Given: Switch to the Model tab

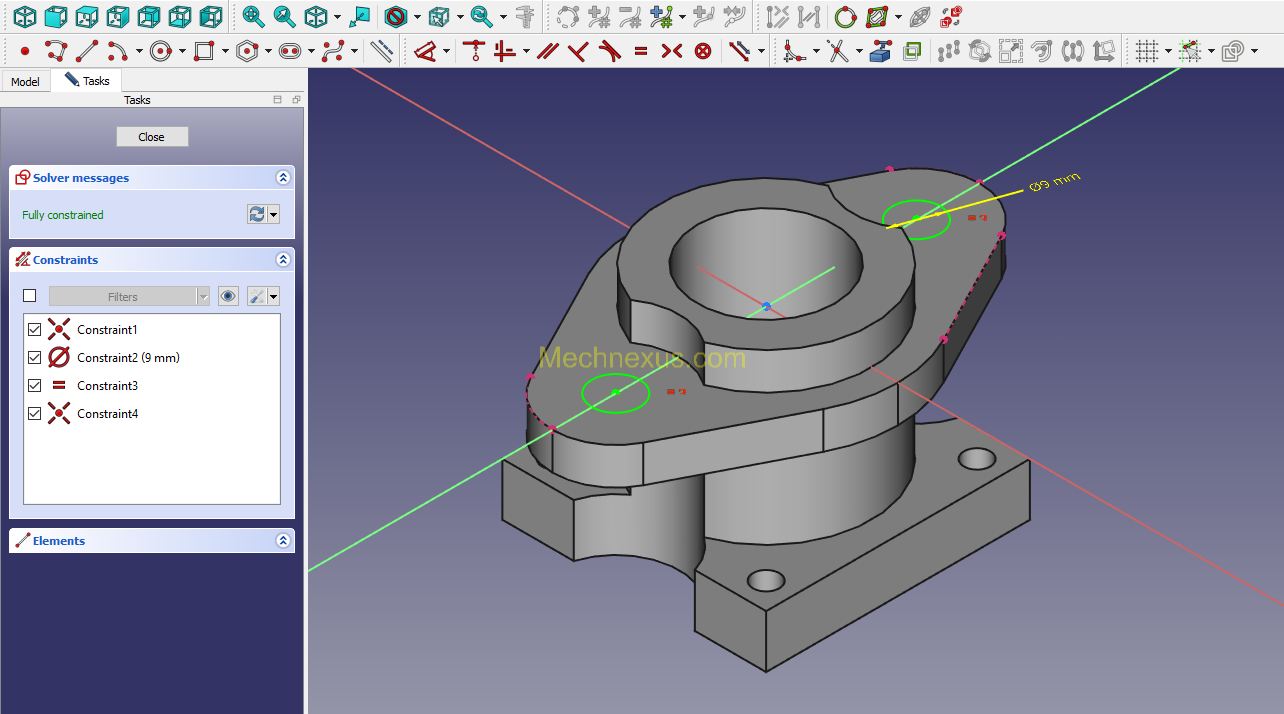Looking at the screenshot, I should [25, 81].
